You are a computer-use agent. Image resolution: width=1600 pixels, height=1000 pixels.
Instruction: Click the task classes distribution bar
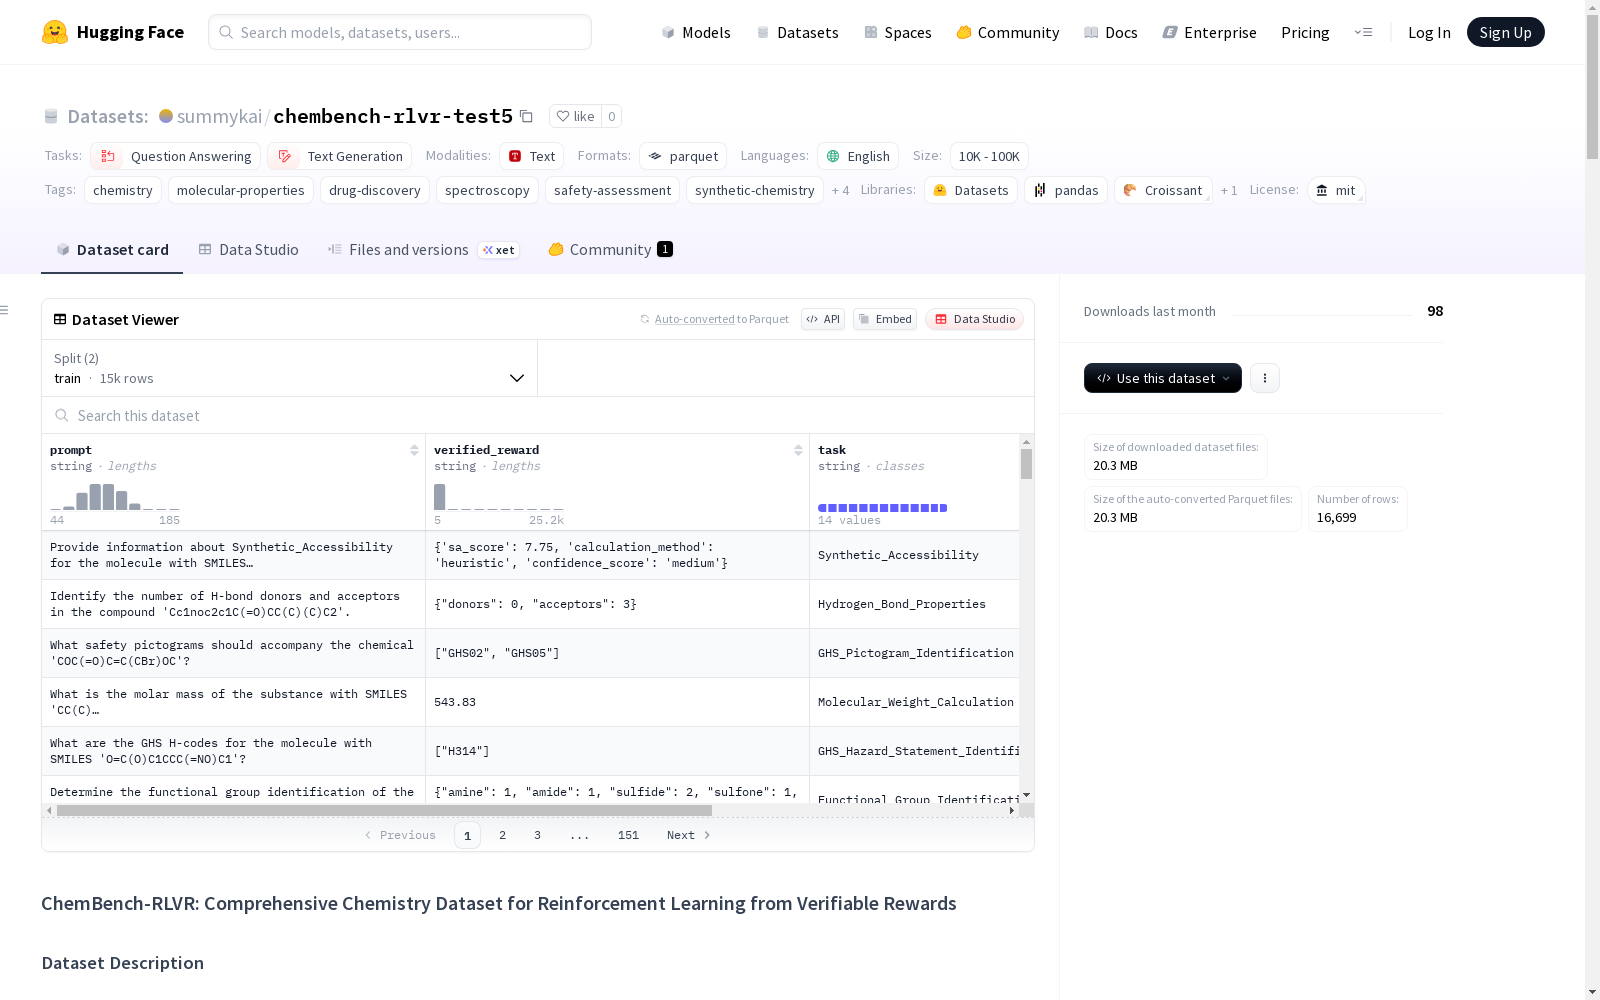(882, 508)
